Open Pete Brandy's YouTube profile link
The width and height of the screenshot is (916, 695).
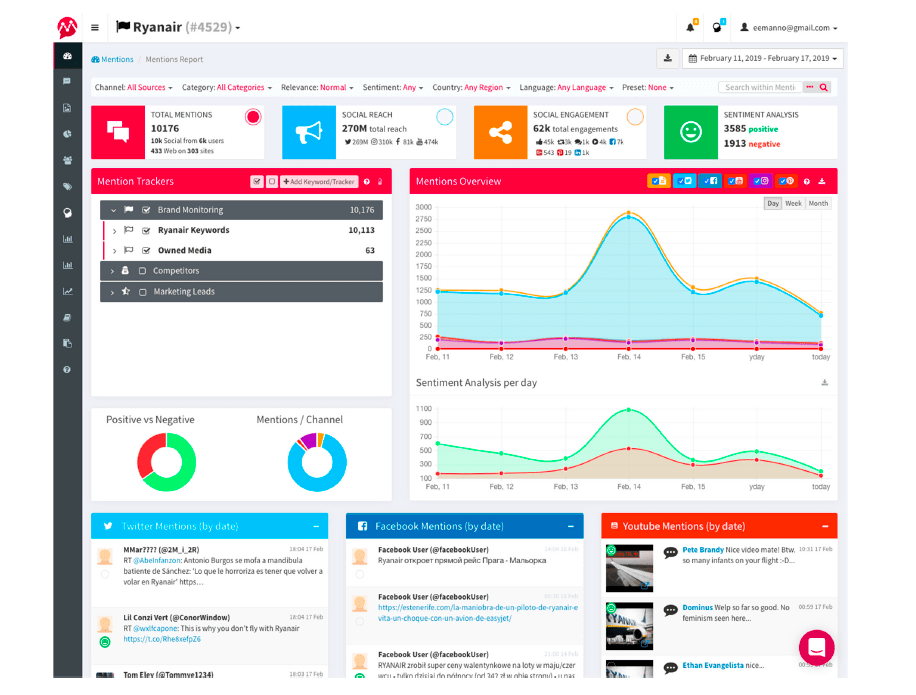[703, 550]
